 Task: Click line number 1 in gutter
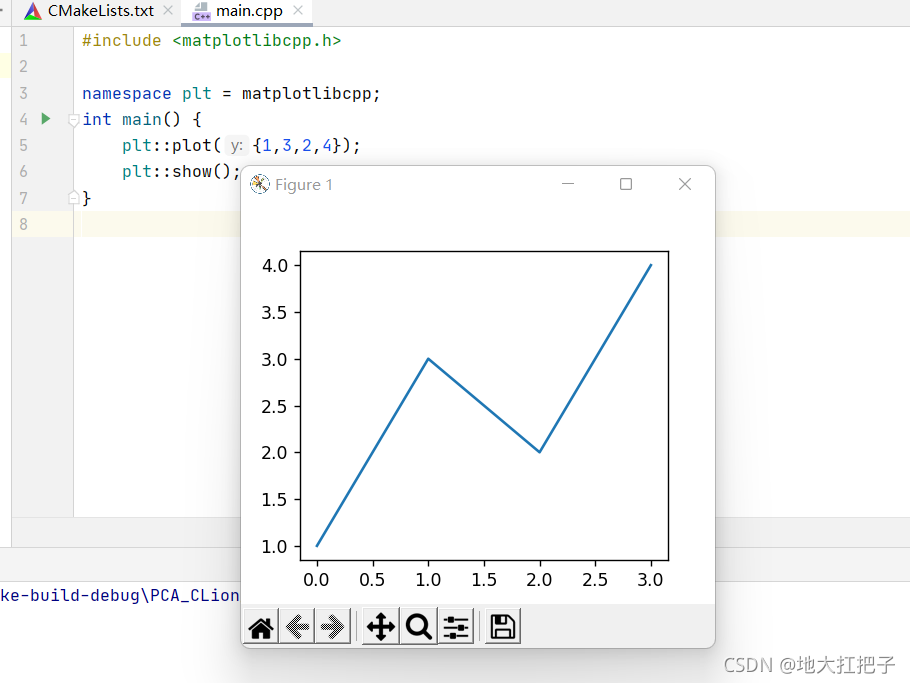23,41
